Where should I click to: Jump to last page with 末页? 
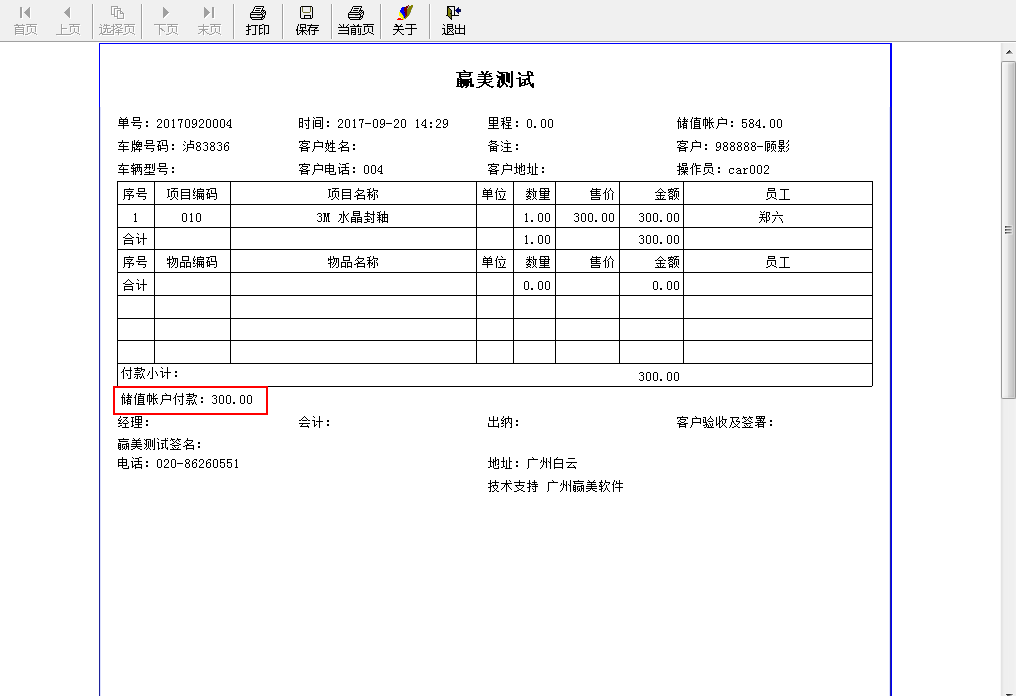pyautogui.click(x=209, y=20)
